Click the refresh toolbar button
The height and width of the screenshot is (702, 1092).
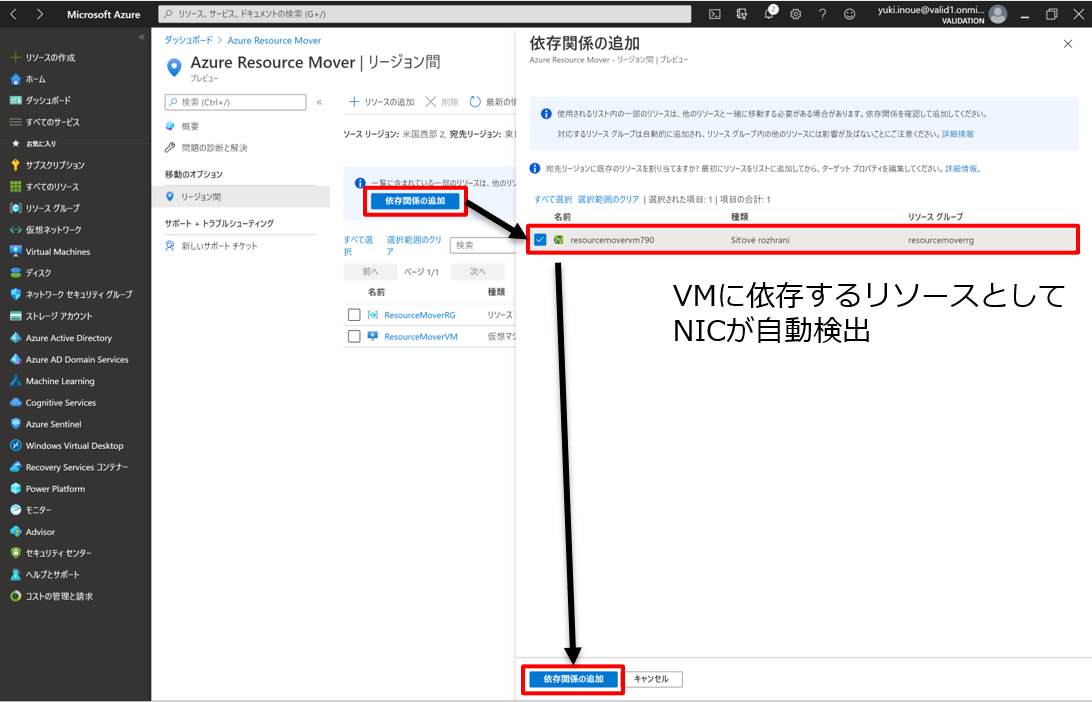pyautogui.click(x=492, y=102)
